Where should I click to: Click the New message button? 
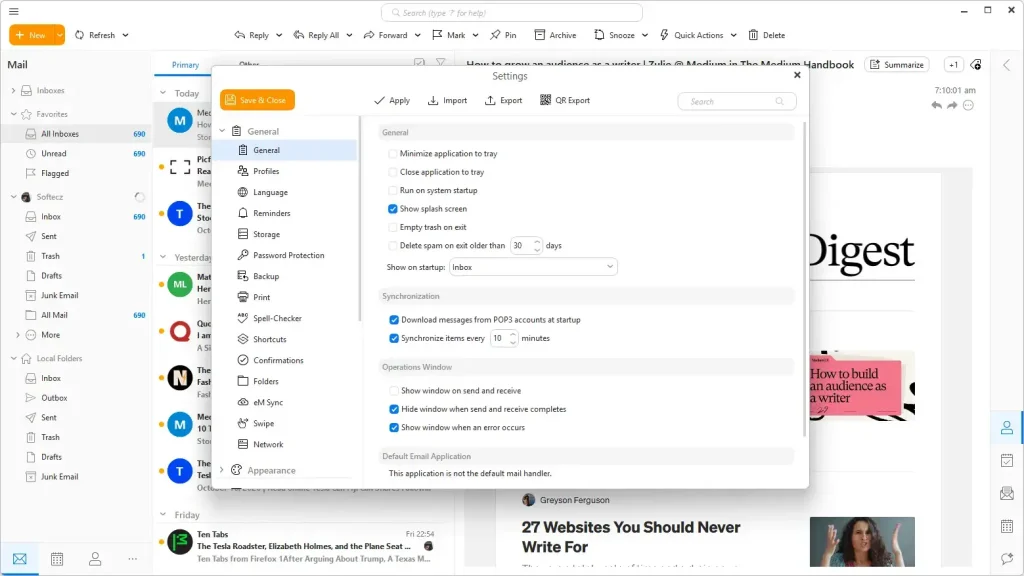(31, 35)
